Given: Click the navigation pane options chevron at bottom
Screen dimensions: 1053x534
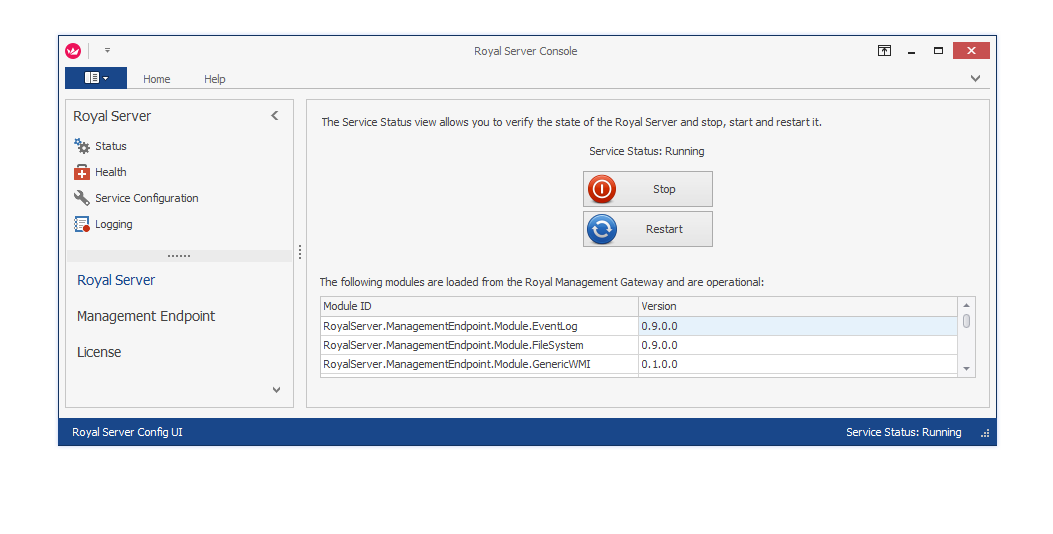Looking at the screenshot, I should coord(276,390).
